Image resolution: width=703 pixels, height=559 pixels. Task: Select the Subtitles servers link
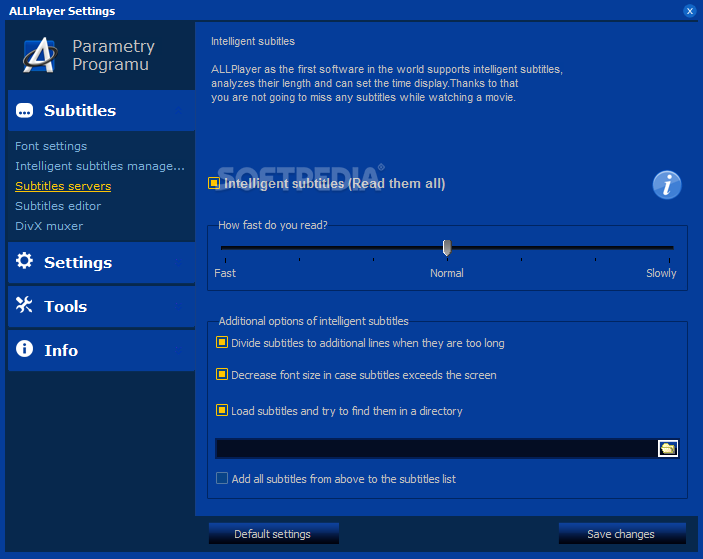point(63,186)
